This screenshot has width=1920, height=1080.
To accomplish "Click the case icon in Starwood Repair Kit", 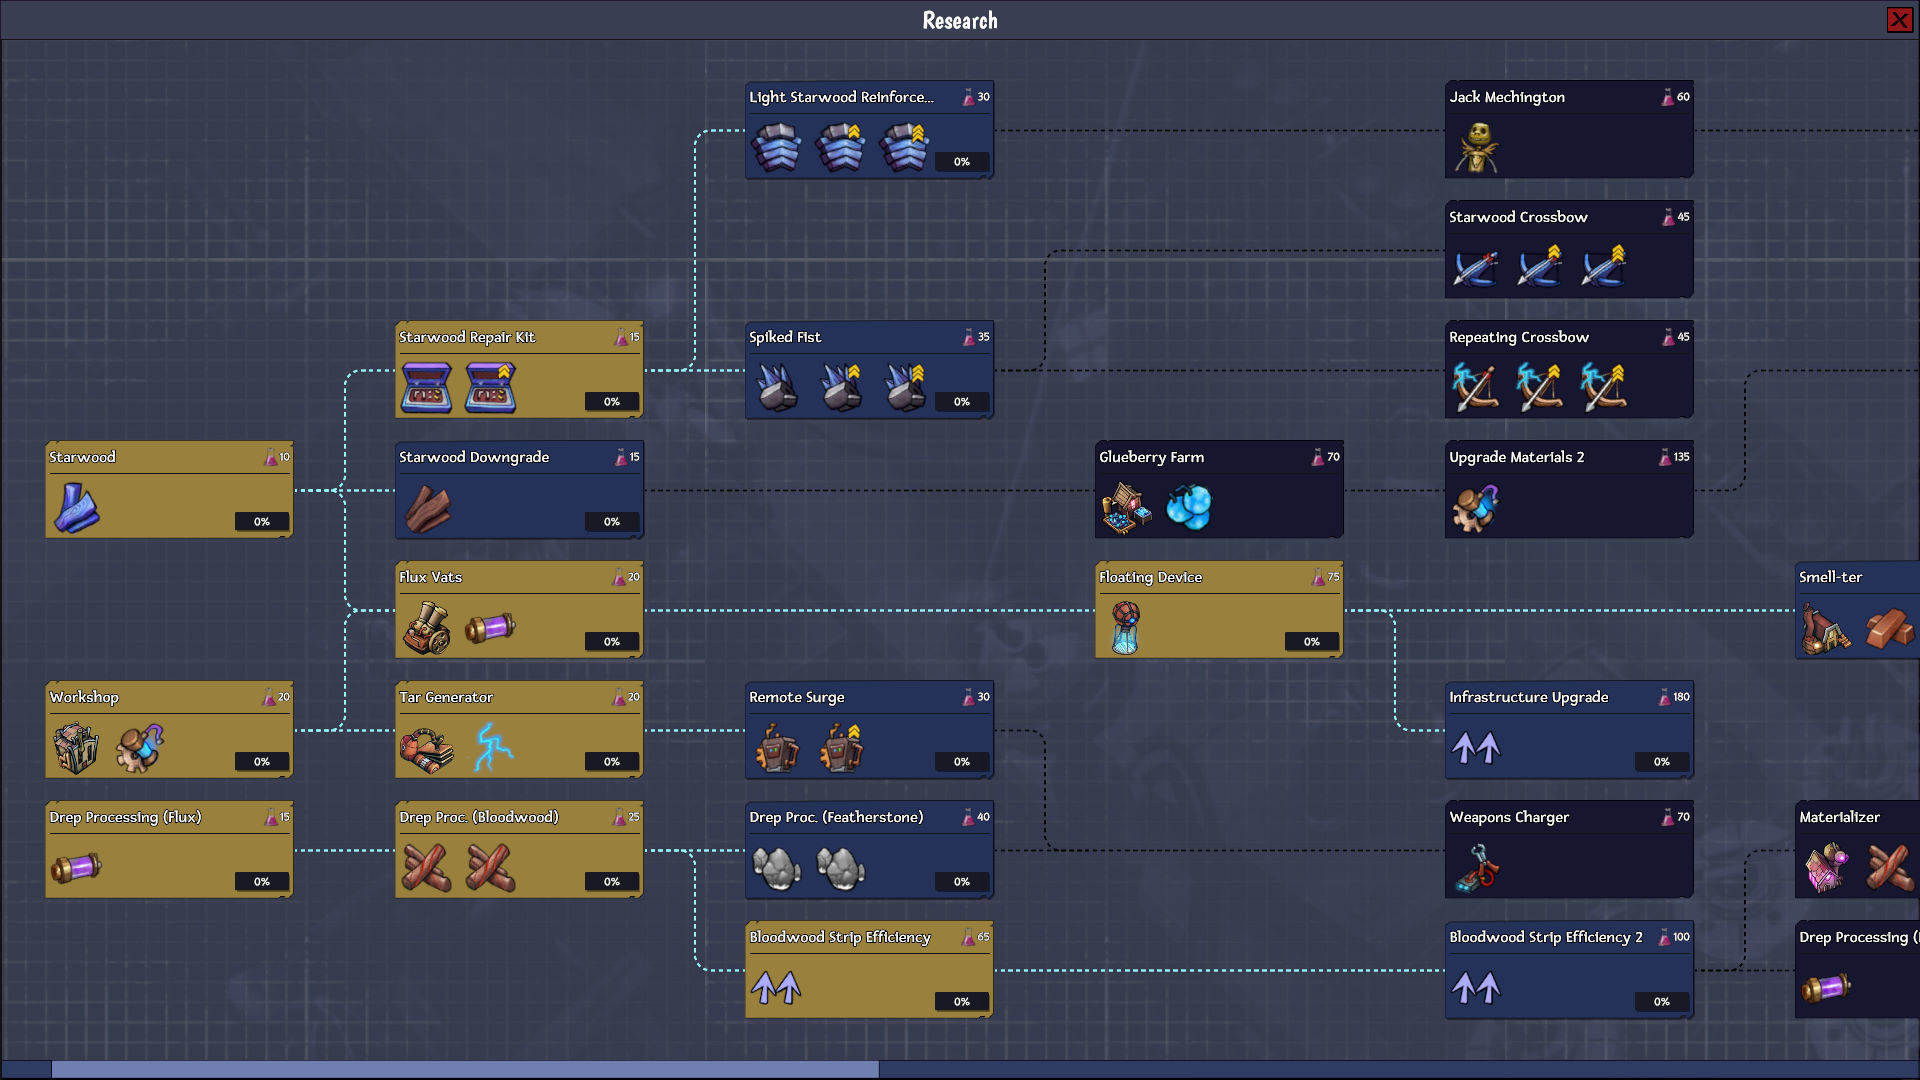I will coord(426,386).
